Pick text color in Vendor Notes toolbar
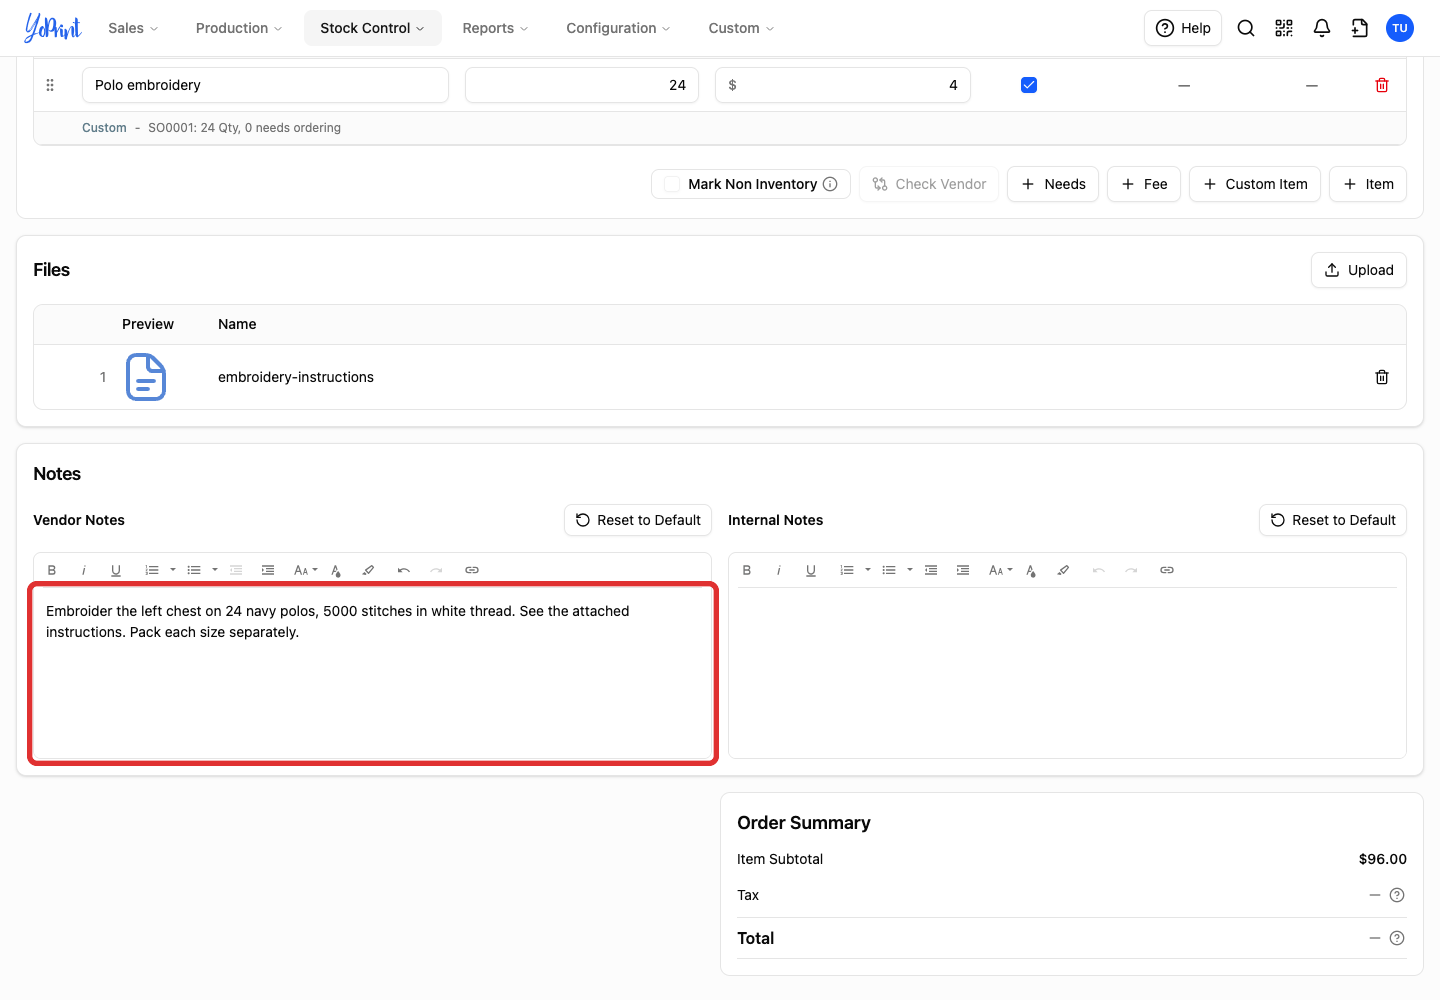The image size is (1440, 1000). (x=336, y=570)
